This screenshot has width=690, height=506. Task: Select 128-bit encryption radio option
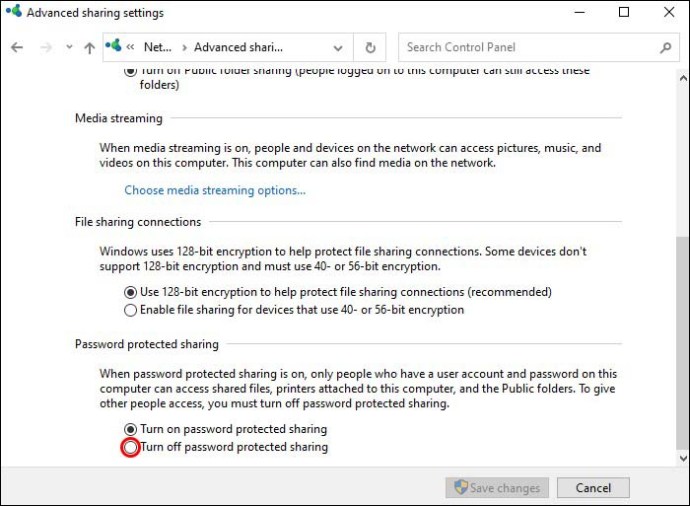[x=130, y=292]
